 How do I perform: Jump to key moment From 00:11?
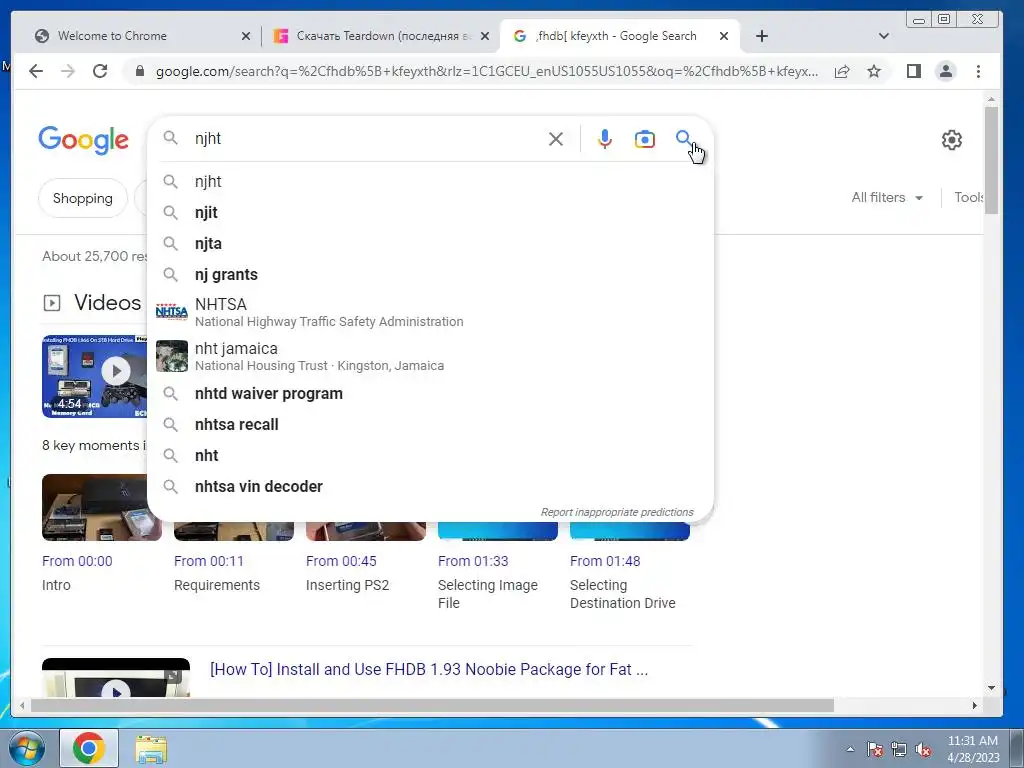[x=208, y=561]
